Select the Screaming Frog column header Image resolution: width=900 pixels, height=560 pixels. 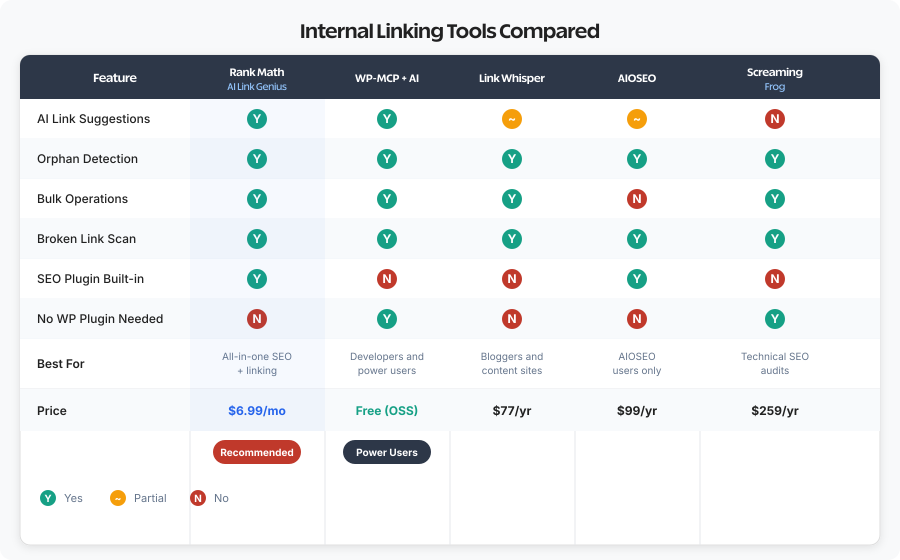click(775, 79)
